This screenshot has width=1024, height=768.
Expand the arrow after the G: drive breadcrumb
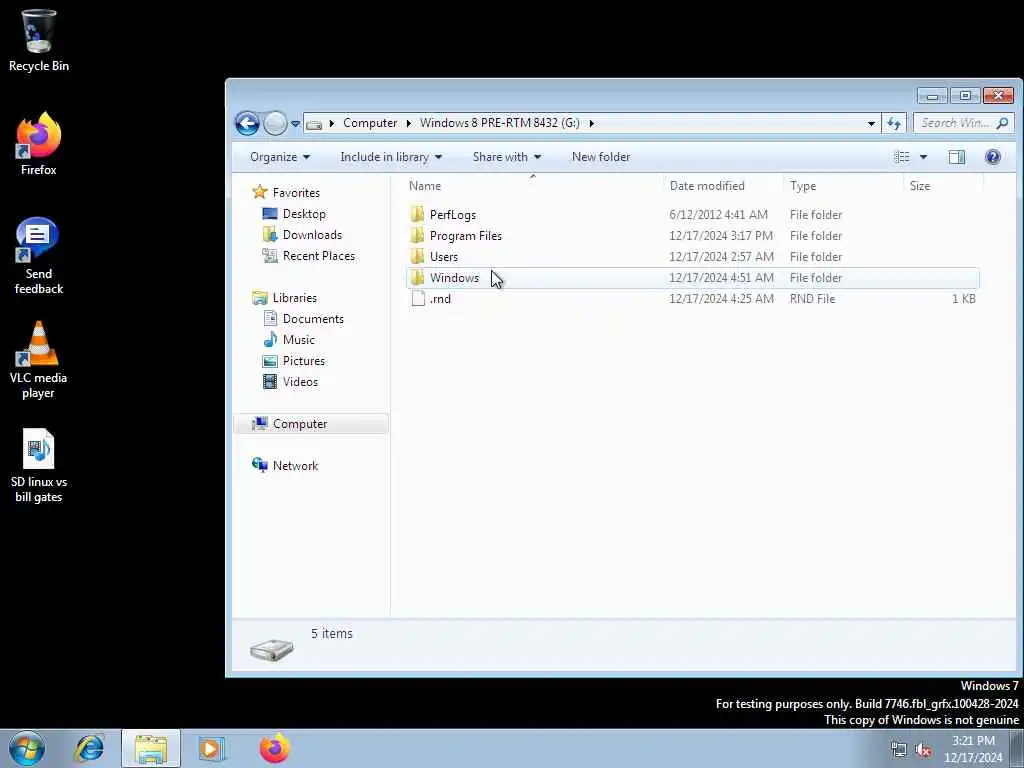tap(591, 123)
